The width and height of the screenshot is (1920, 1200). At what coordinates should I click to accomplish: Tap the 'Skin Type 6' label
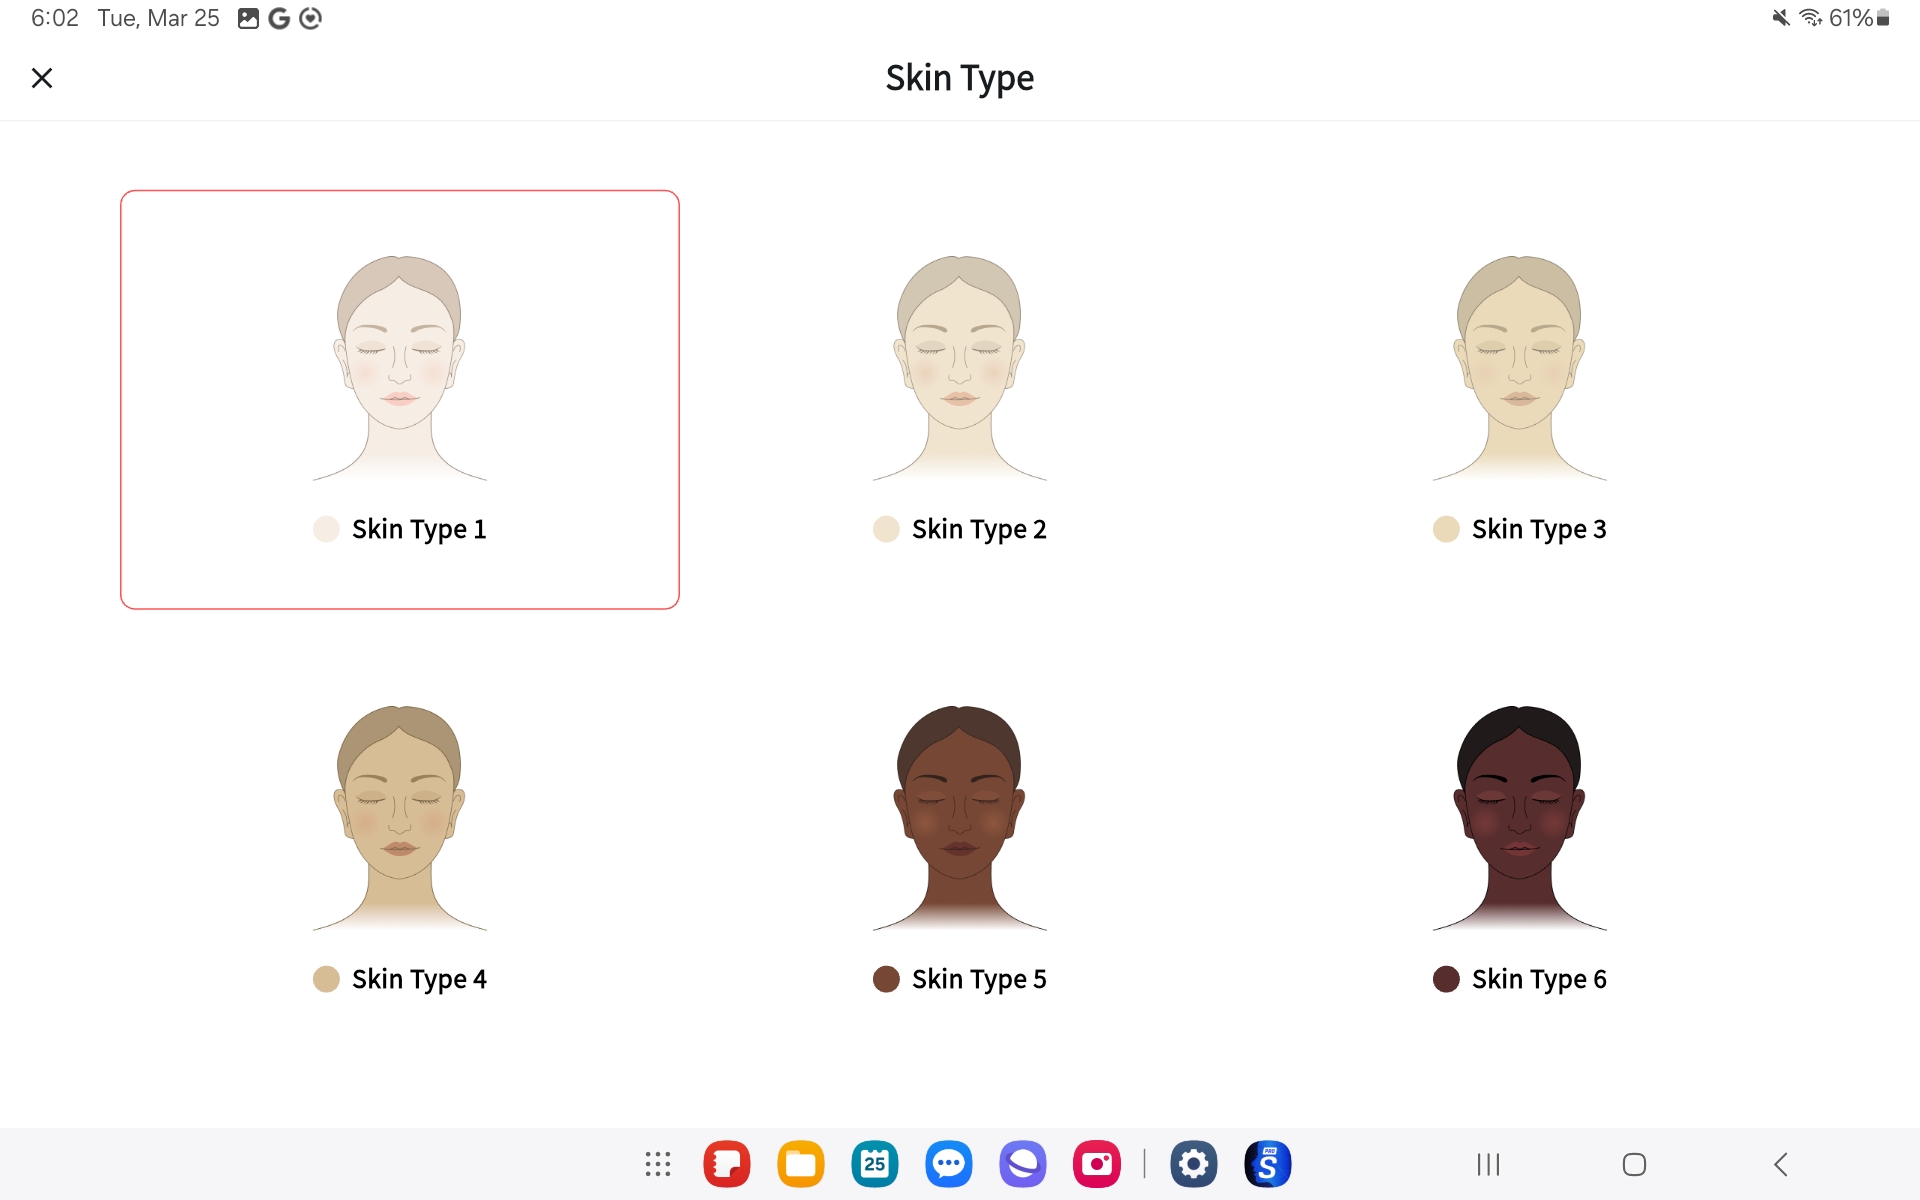pos(1539,979)
